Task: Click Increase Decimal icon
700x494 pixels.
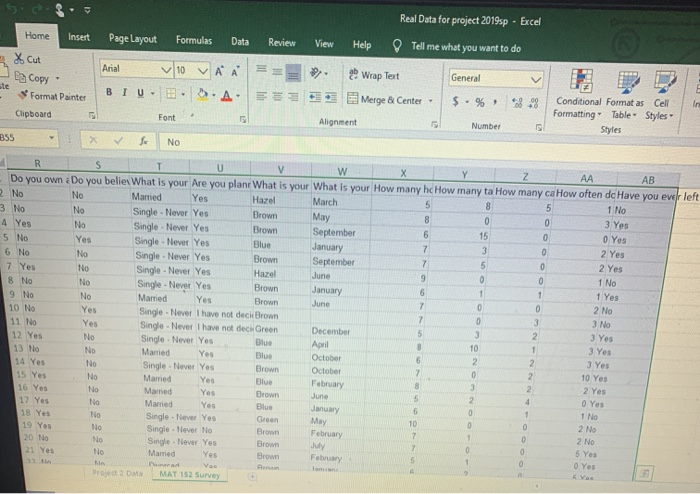Action: pos(517,103)
